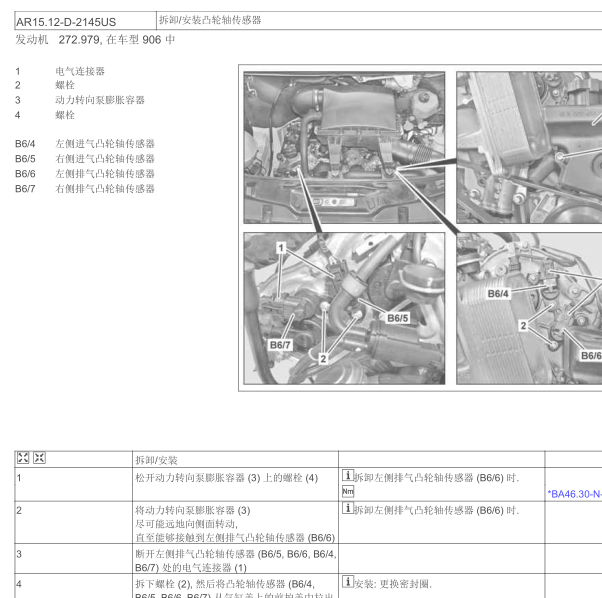Click the info icon in step 1 row
The width and height of the screenshot is (602, 598).
coord(347,475)
